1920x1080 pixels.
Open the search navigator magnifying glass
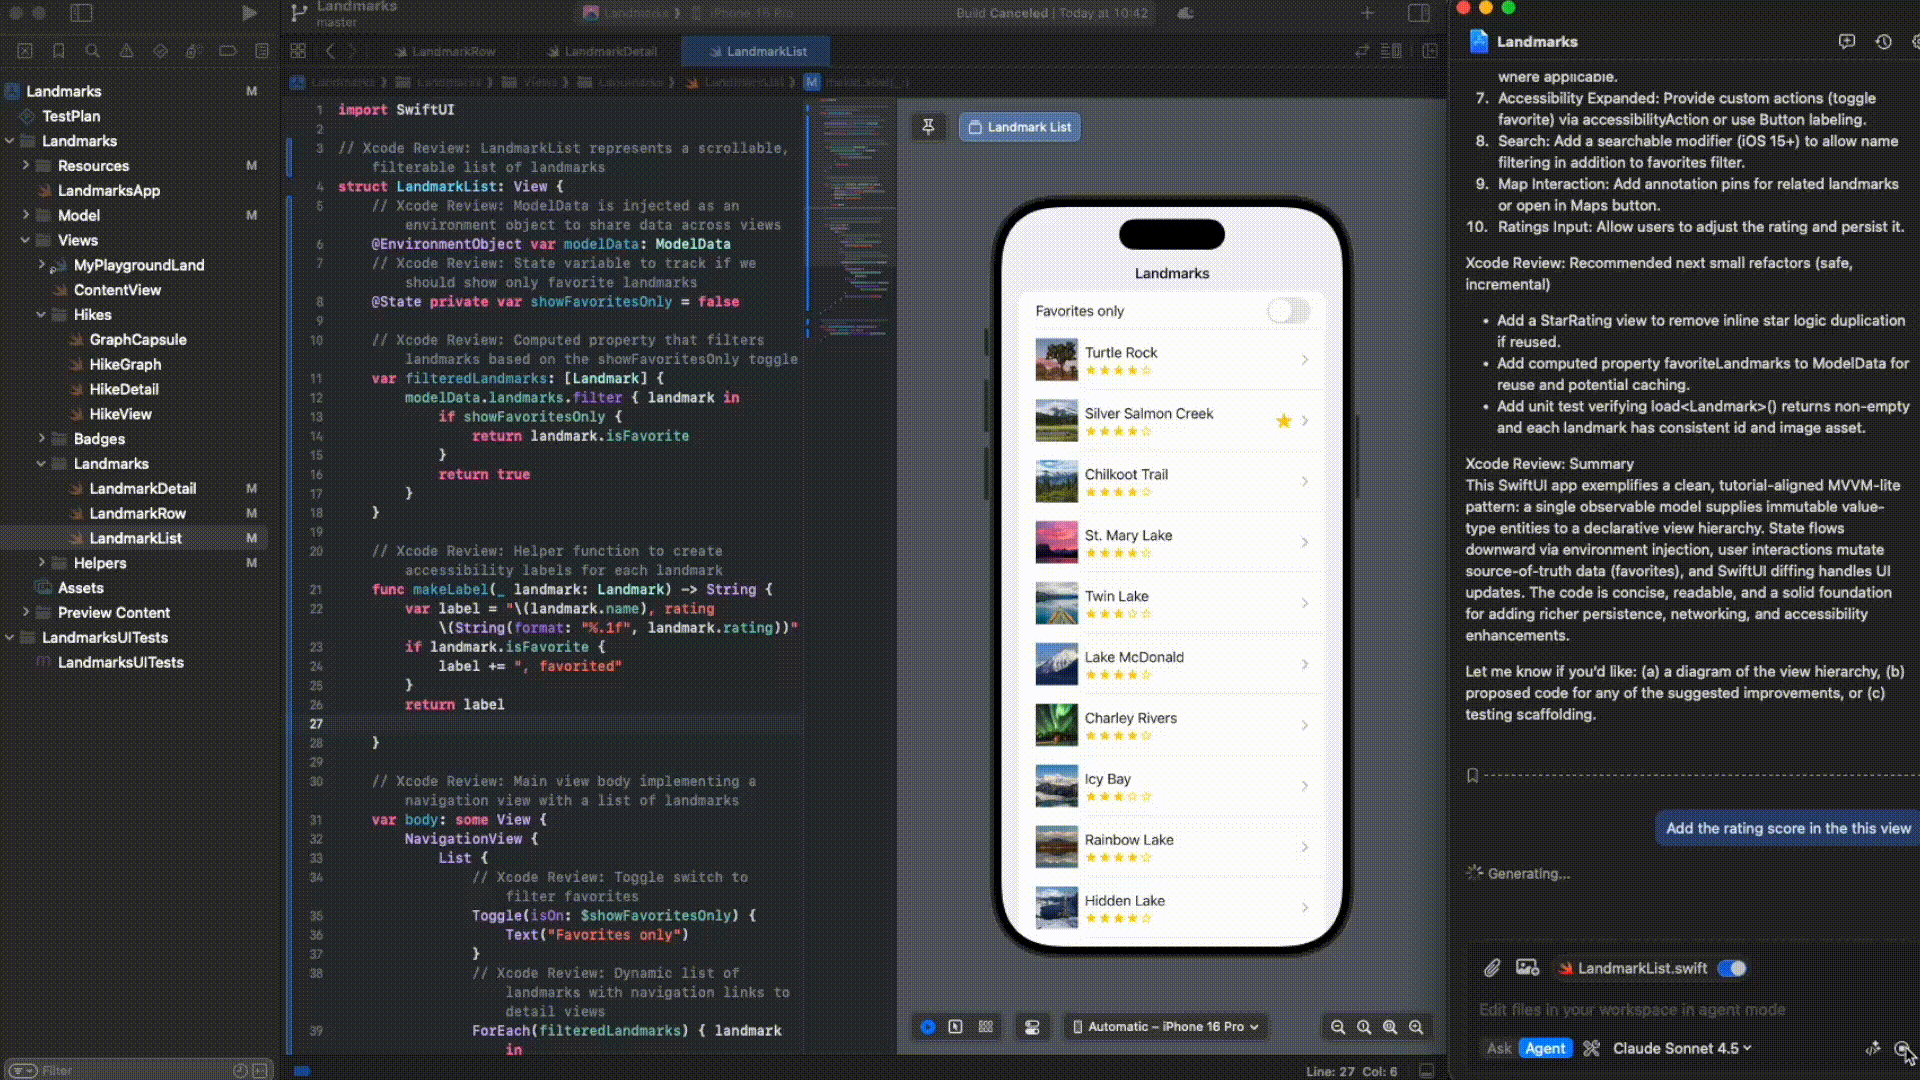tap(92, 51)
